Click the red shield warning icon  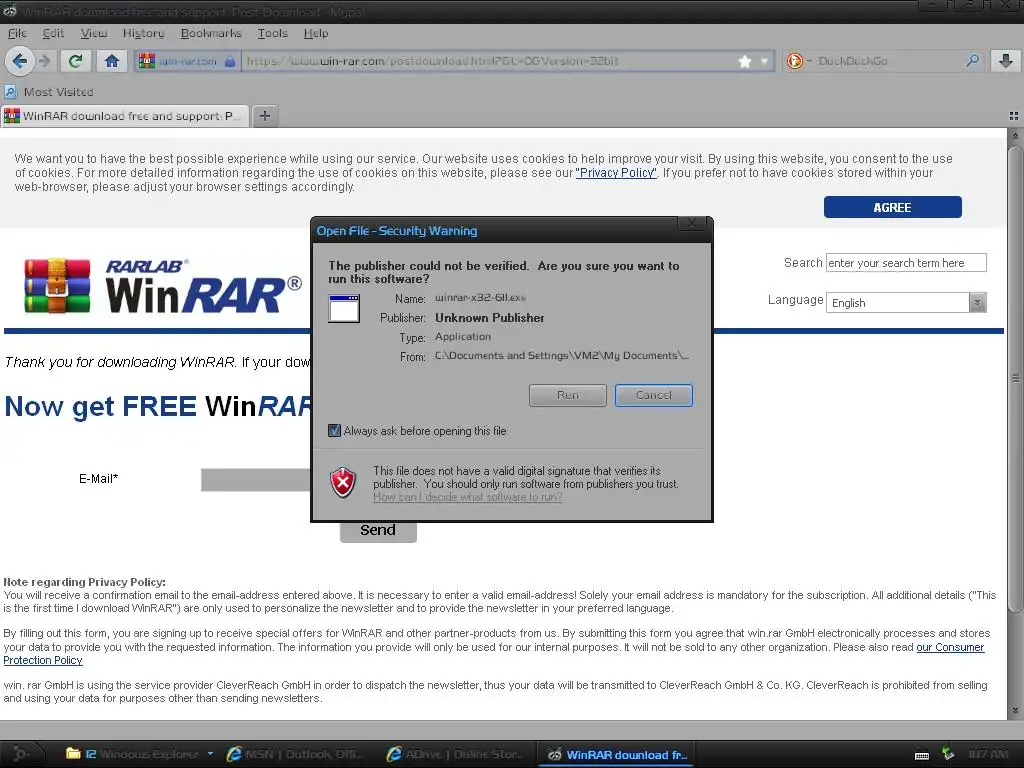pyautogui.click(x=343, y=483)
